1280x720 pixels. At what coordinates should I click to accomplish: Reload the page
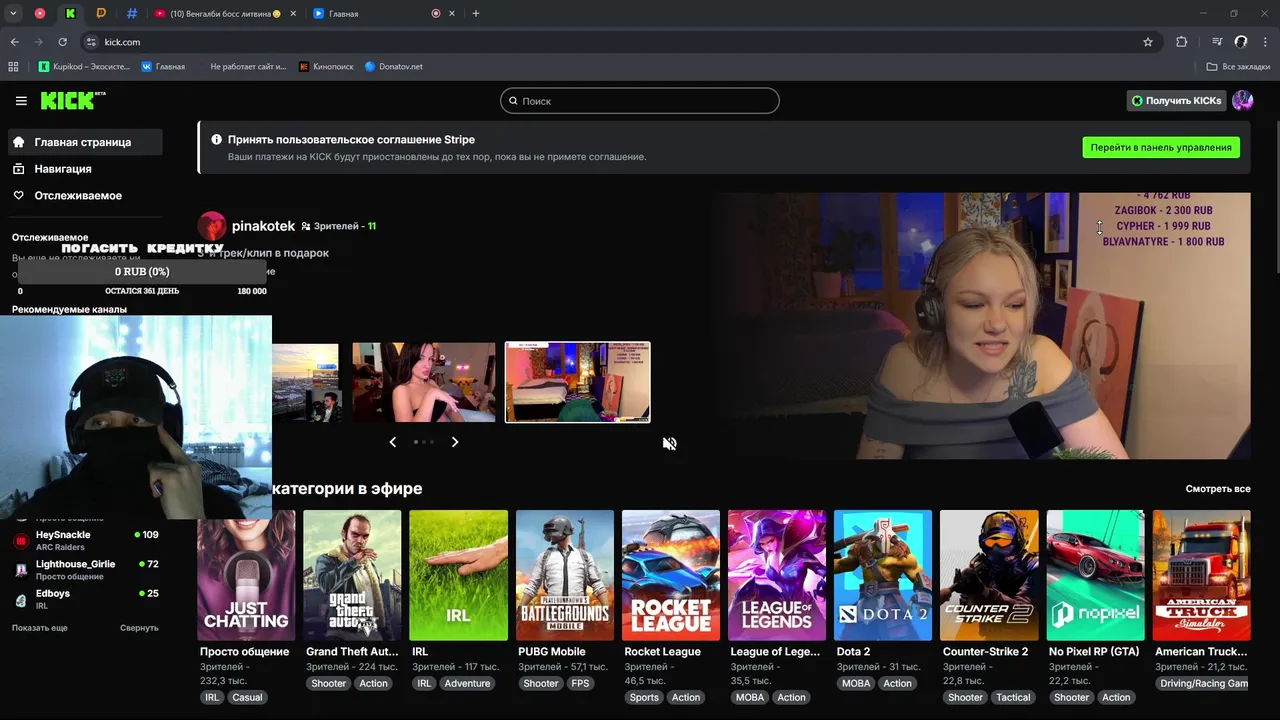62,42
